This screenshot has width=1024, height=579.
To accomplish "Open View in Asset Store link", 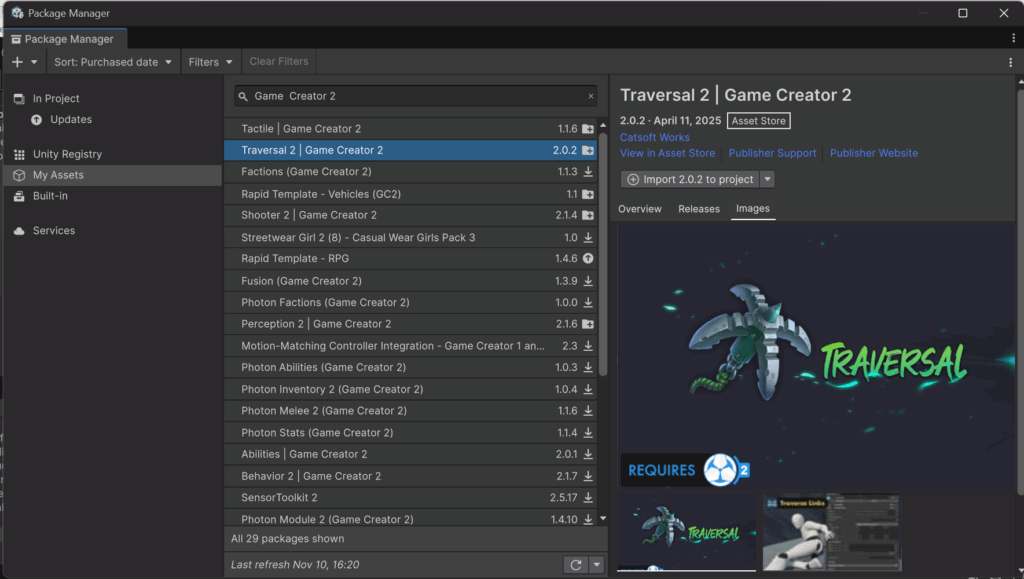I will pyautogui.click(x=667, y=153).
